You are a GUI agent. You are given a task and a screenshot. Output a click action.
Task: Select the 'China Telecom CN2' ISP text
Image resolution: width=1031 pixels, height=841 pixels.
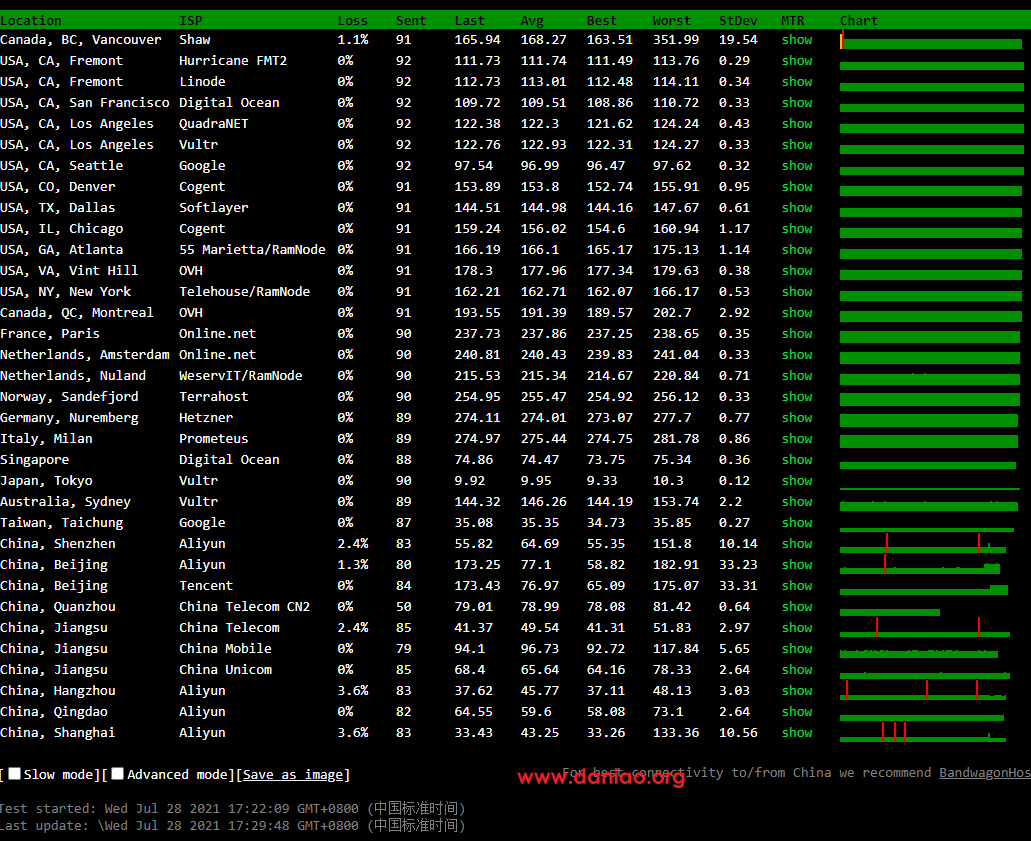tap(245, 607)
